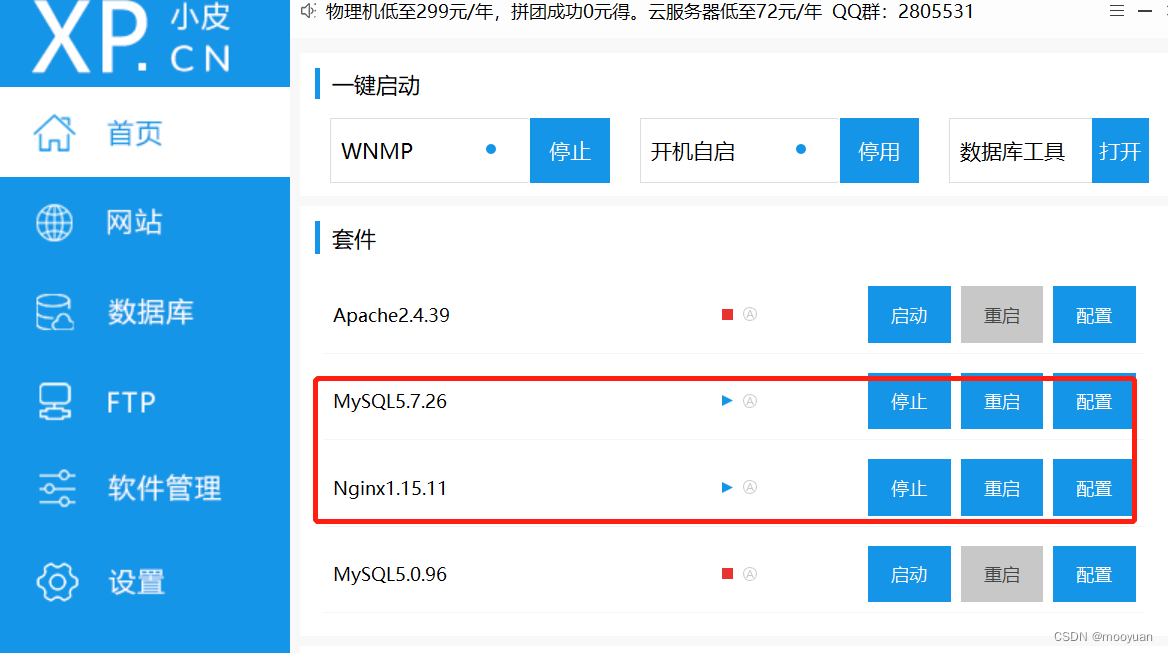This screenshot has width=1168, height=653.
Task: Click the blue running arrow for MySQL5.7.26
Action: (x=727, y=401)
